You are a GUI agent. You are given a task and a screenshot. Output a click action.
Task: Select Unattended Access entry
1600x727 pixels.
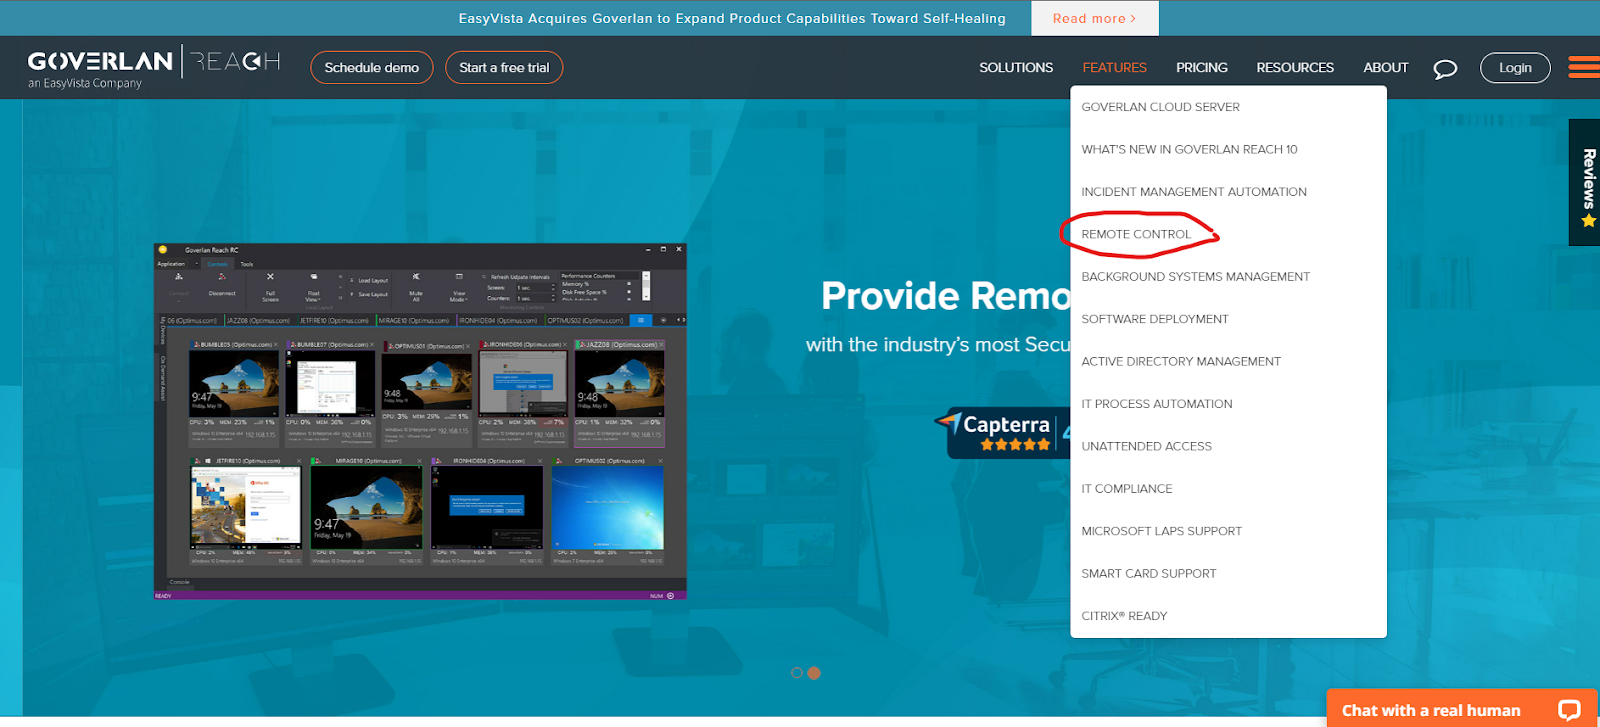point(1146,447)
